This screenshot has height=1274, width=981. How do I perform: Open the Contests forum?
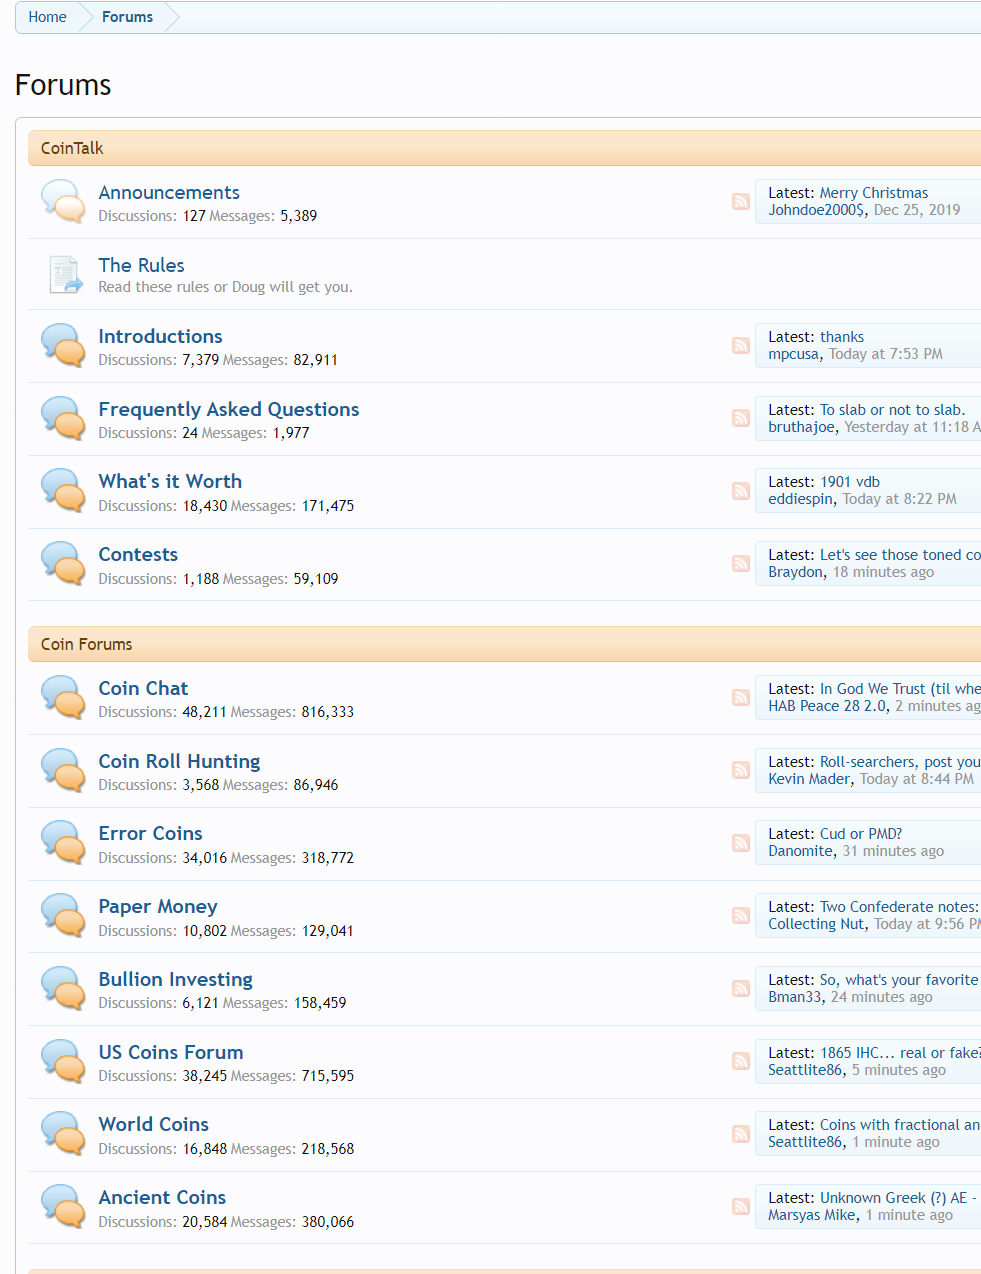[138, 554]
